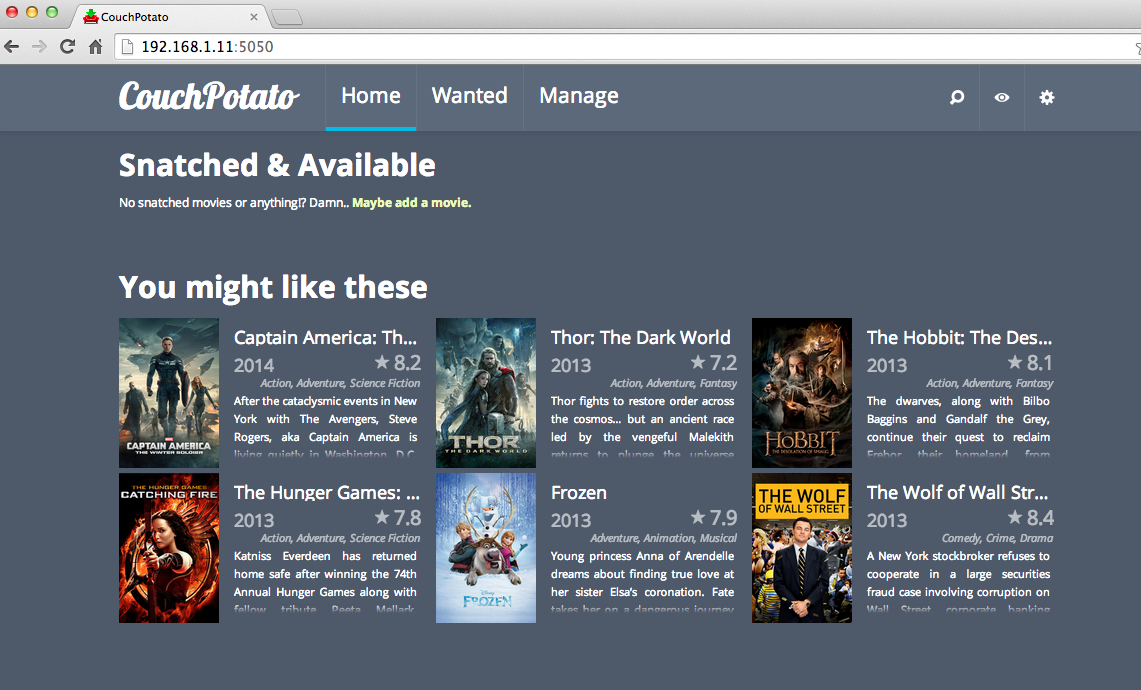Click the 8.2 star rating for Captain America

pos(398,362)
